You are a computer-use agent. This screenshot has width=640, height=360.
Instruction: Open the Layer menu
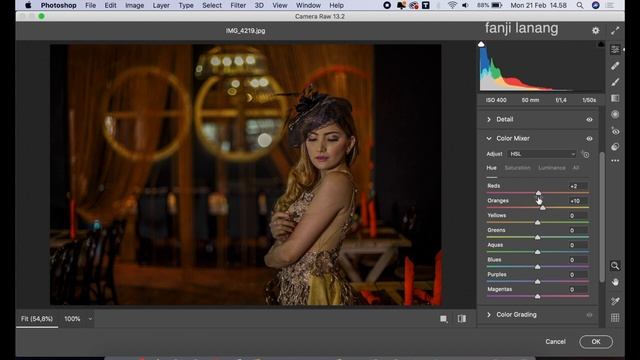[161, 5]
